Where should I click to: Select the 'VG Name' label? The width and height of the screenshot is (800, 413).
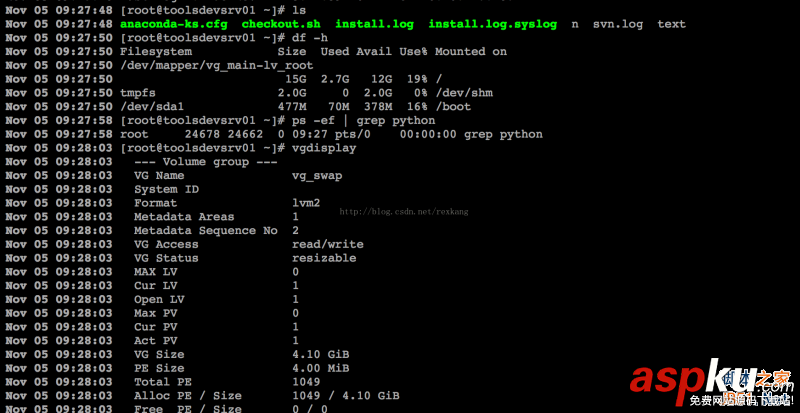pyautogui.click(x=159, y=176)
